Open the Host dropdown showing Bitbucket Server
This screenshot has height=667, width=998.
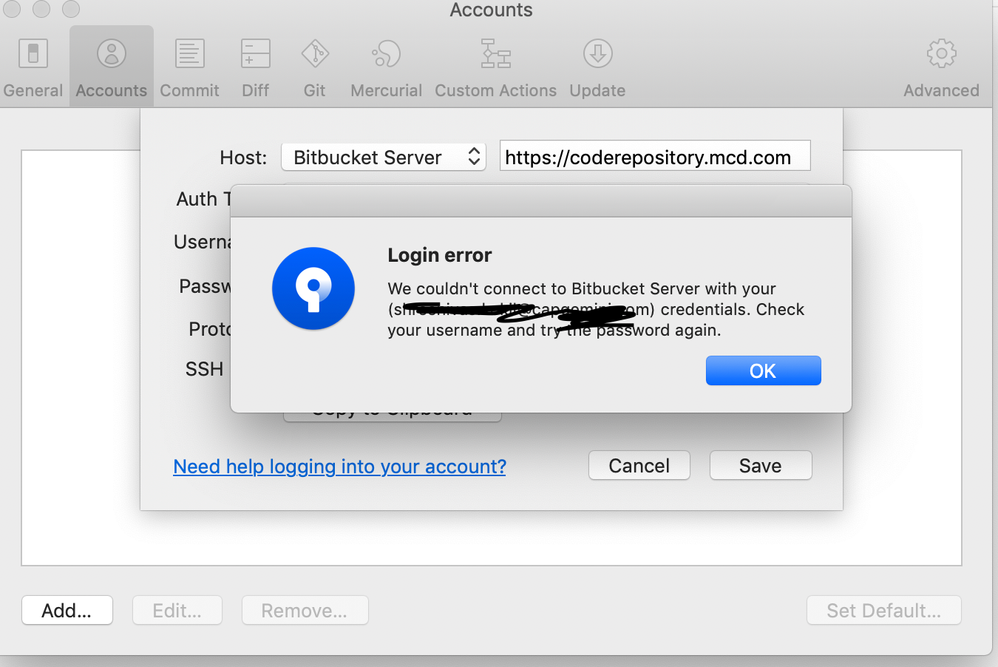tap(384, 157)
